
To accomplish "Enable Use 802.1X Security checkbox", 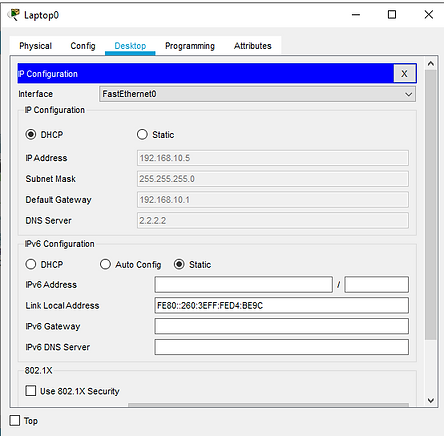I will (31, 391).
